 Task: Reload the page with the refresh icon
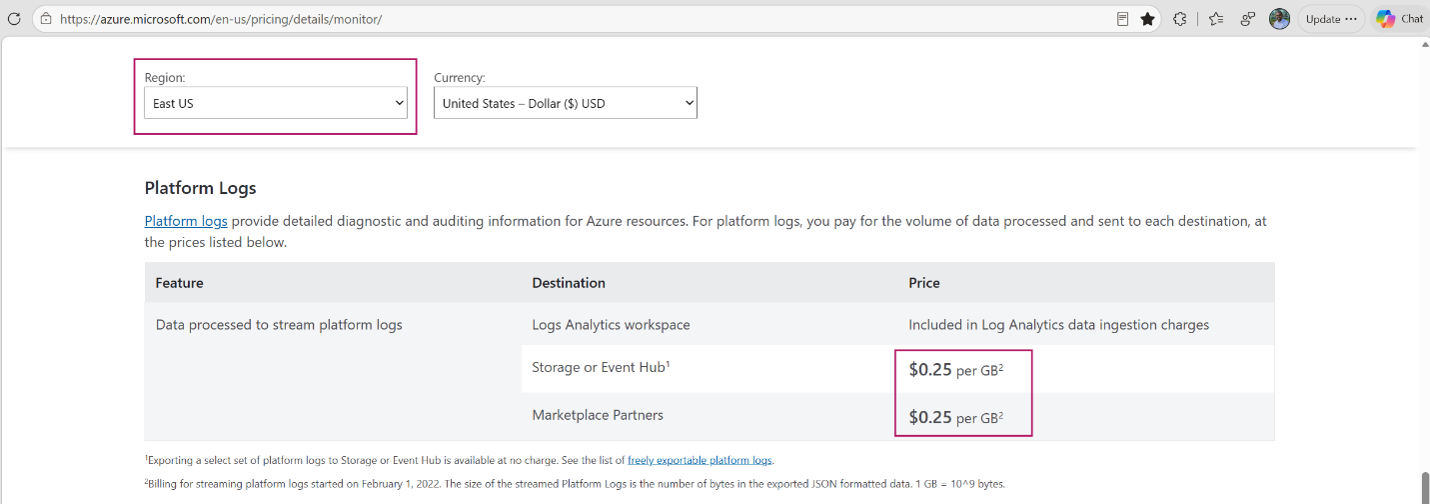pyautogui.click(x=14, y=19)
